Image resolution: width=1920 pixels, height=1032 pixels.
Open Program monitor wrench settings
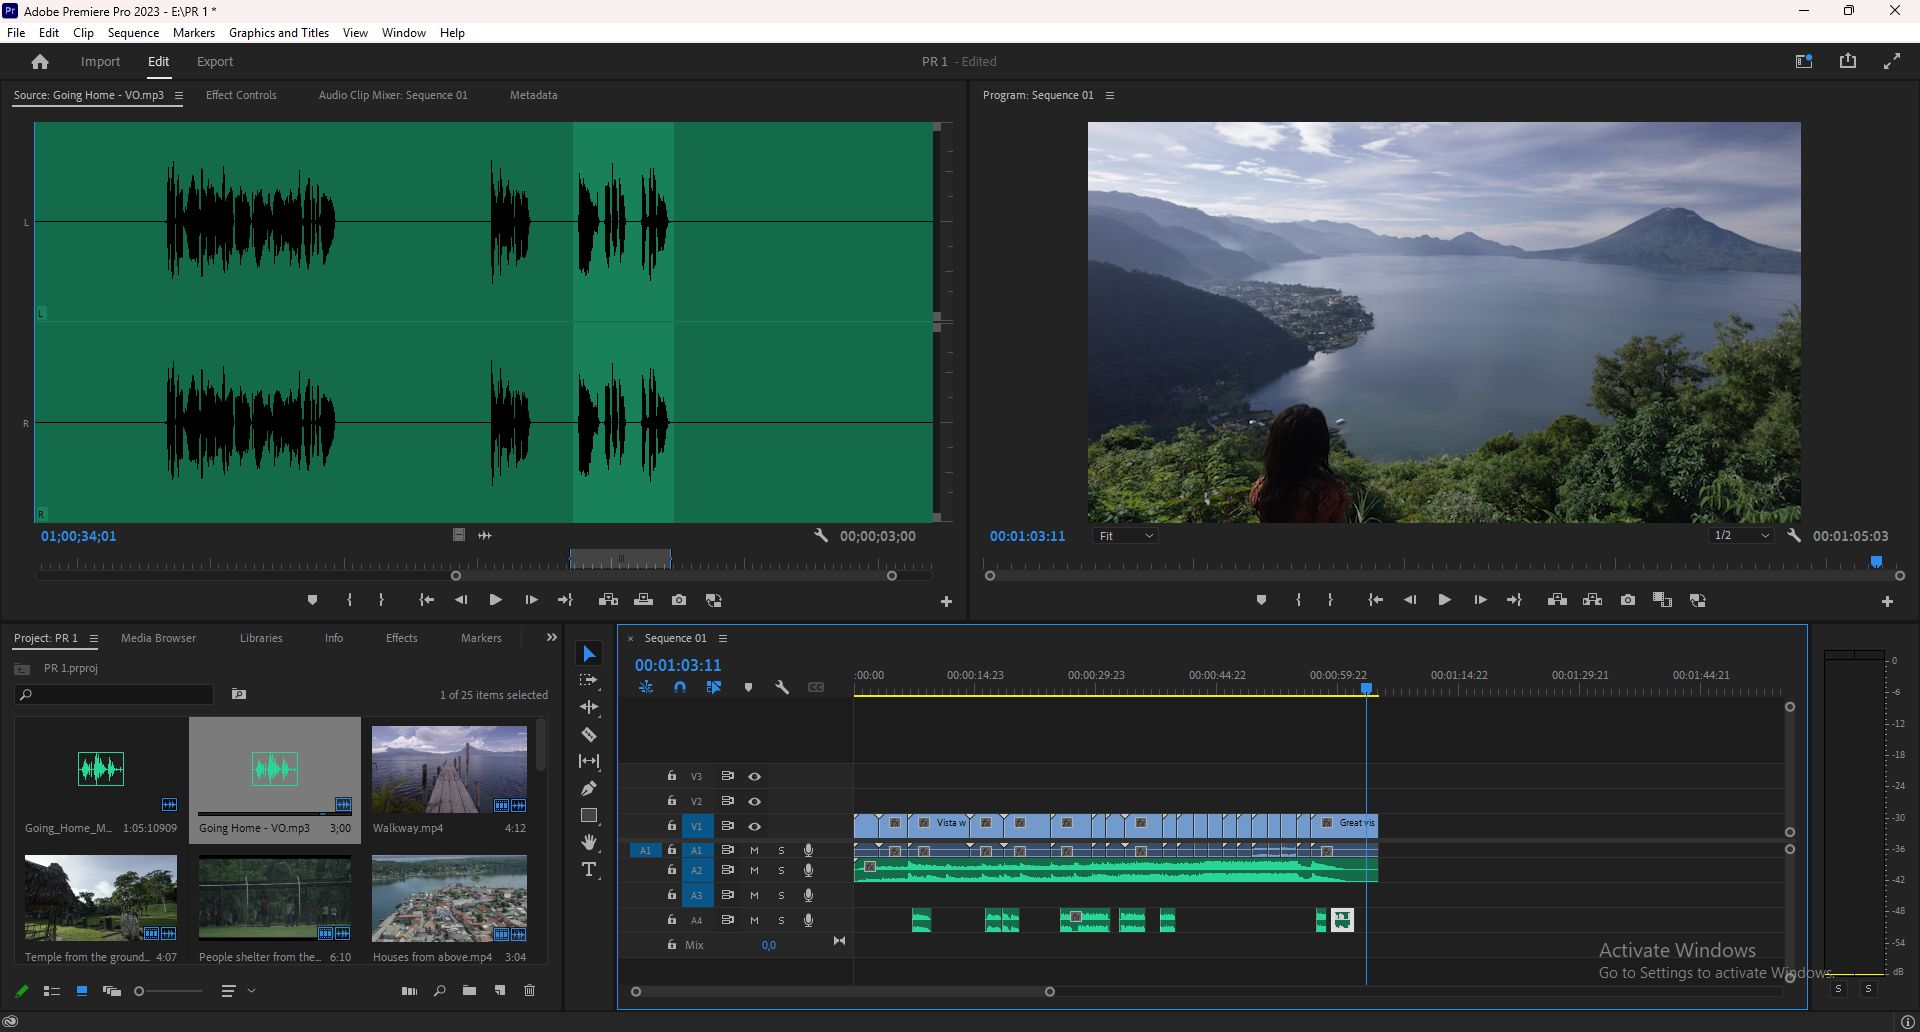click(1794, 536)
